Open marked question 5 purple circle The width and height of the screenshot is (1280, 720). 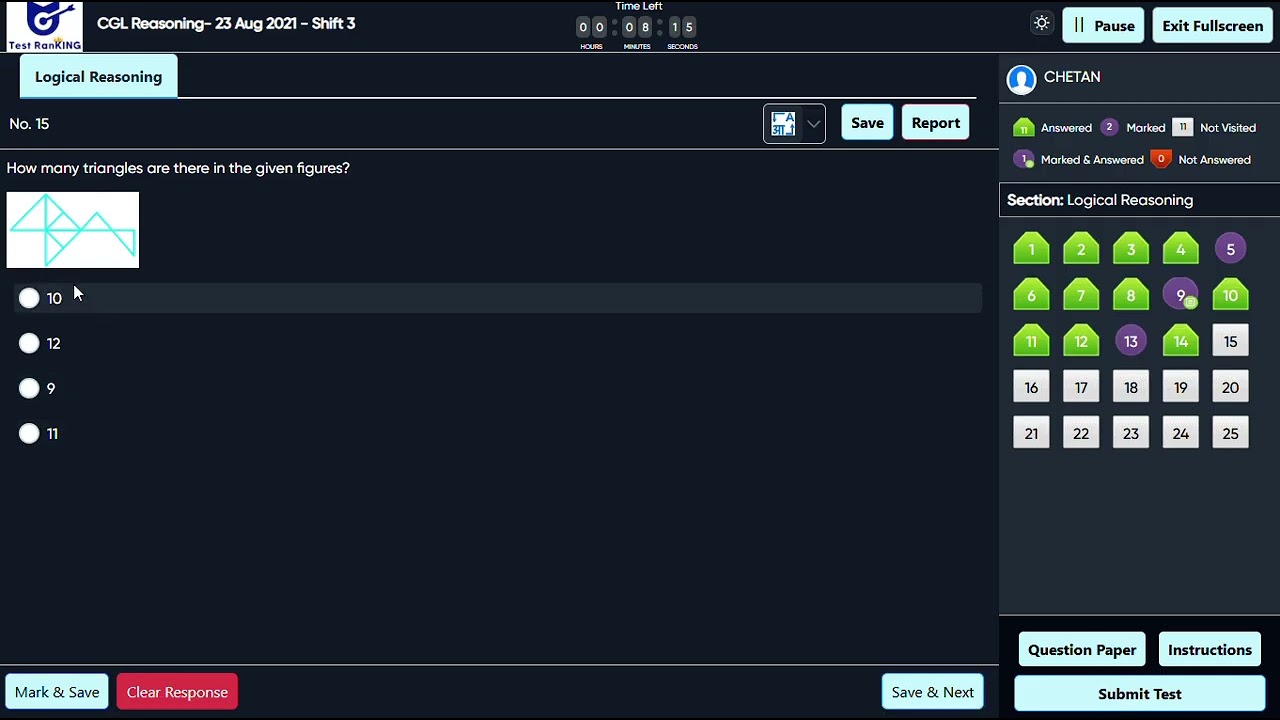1230,249
